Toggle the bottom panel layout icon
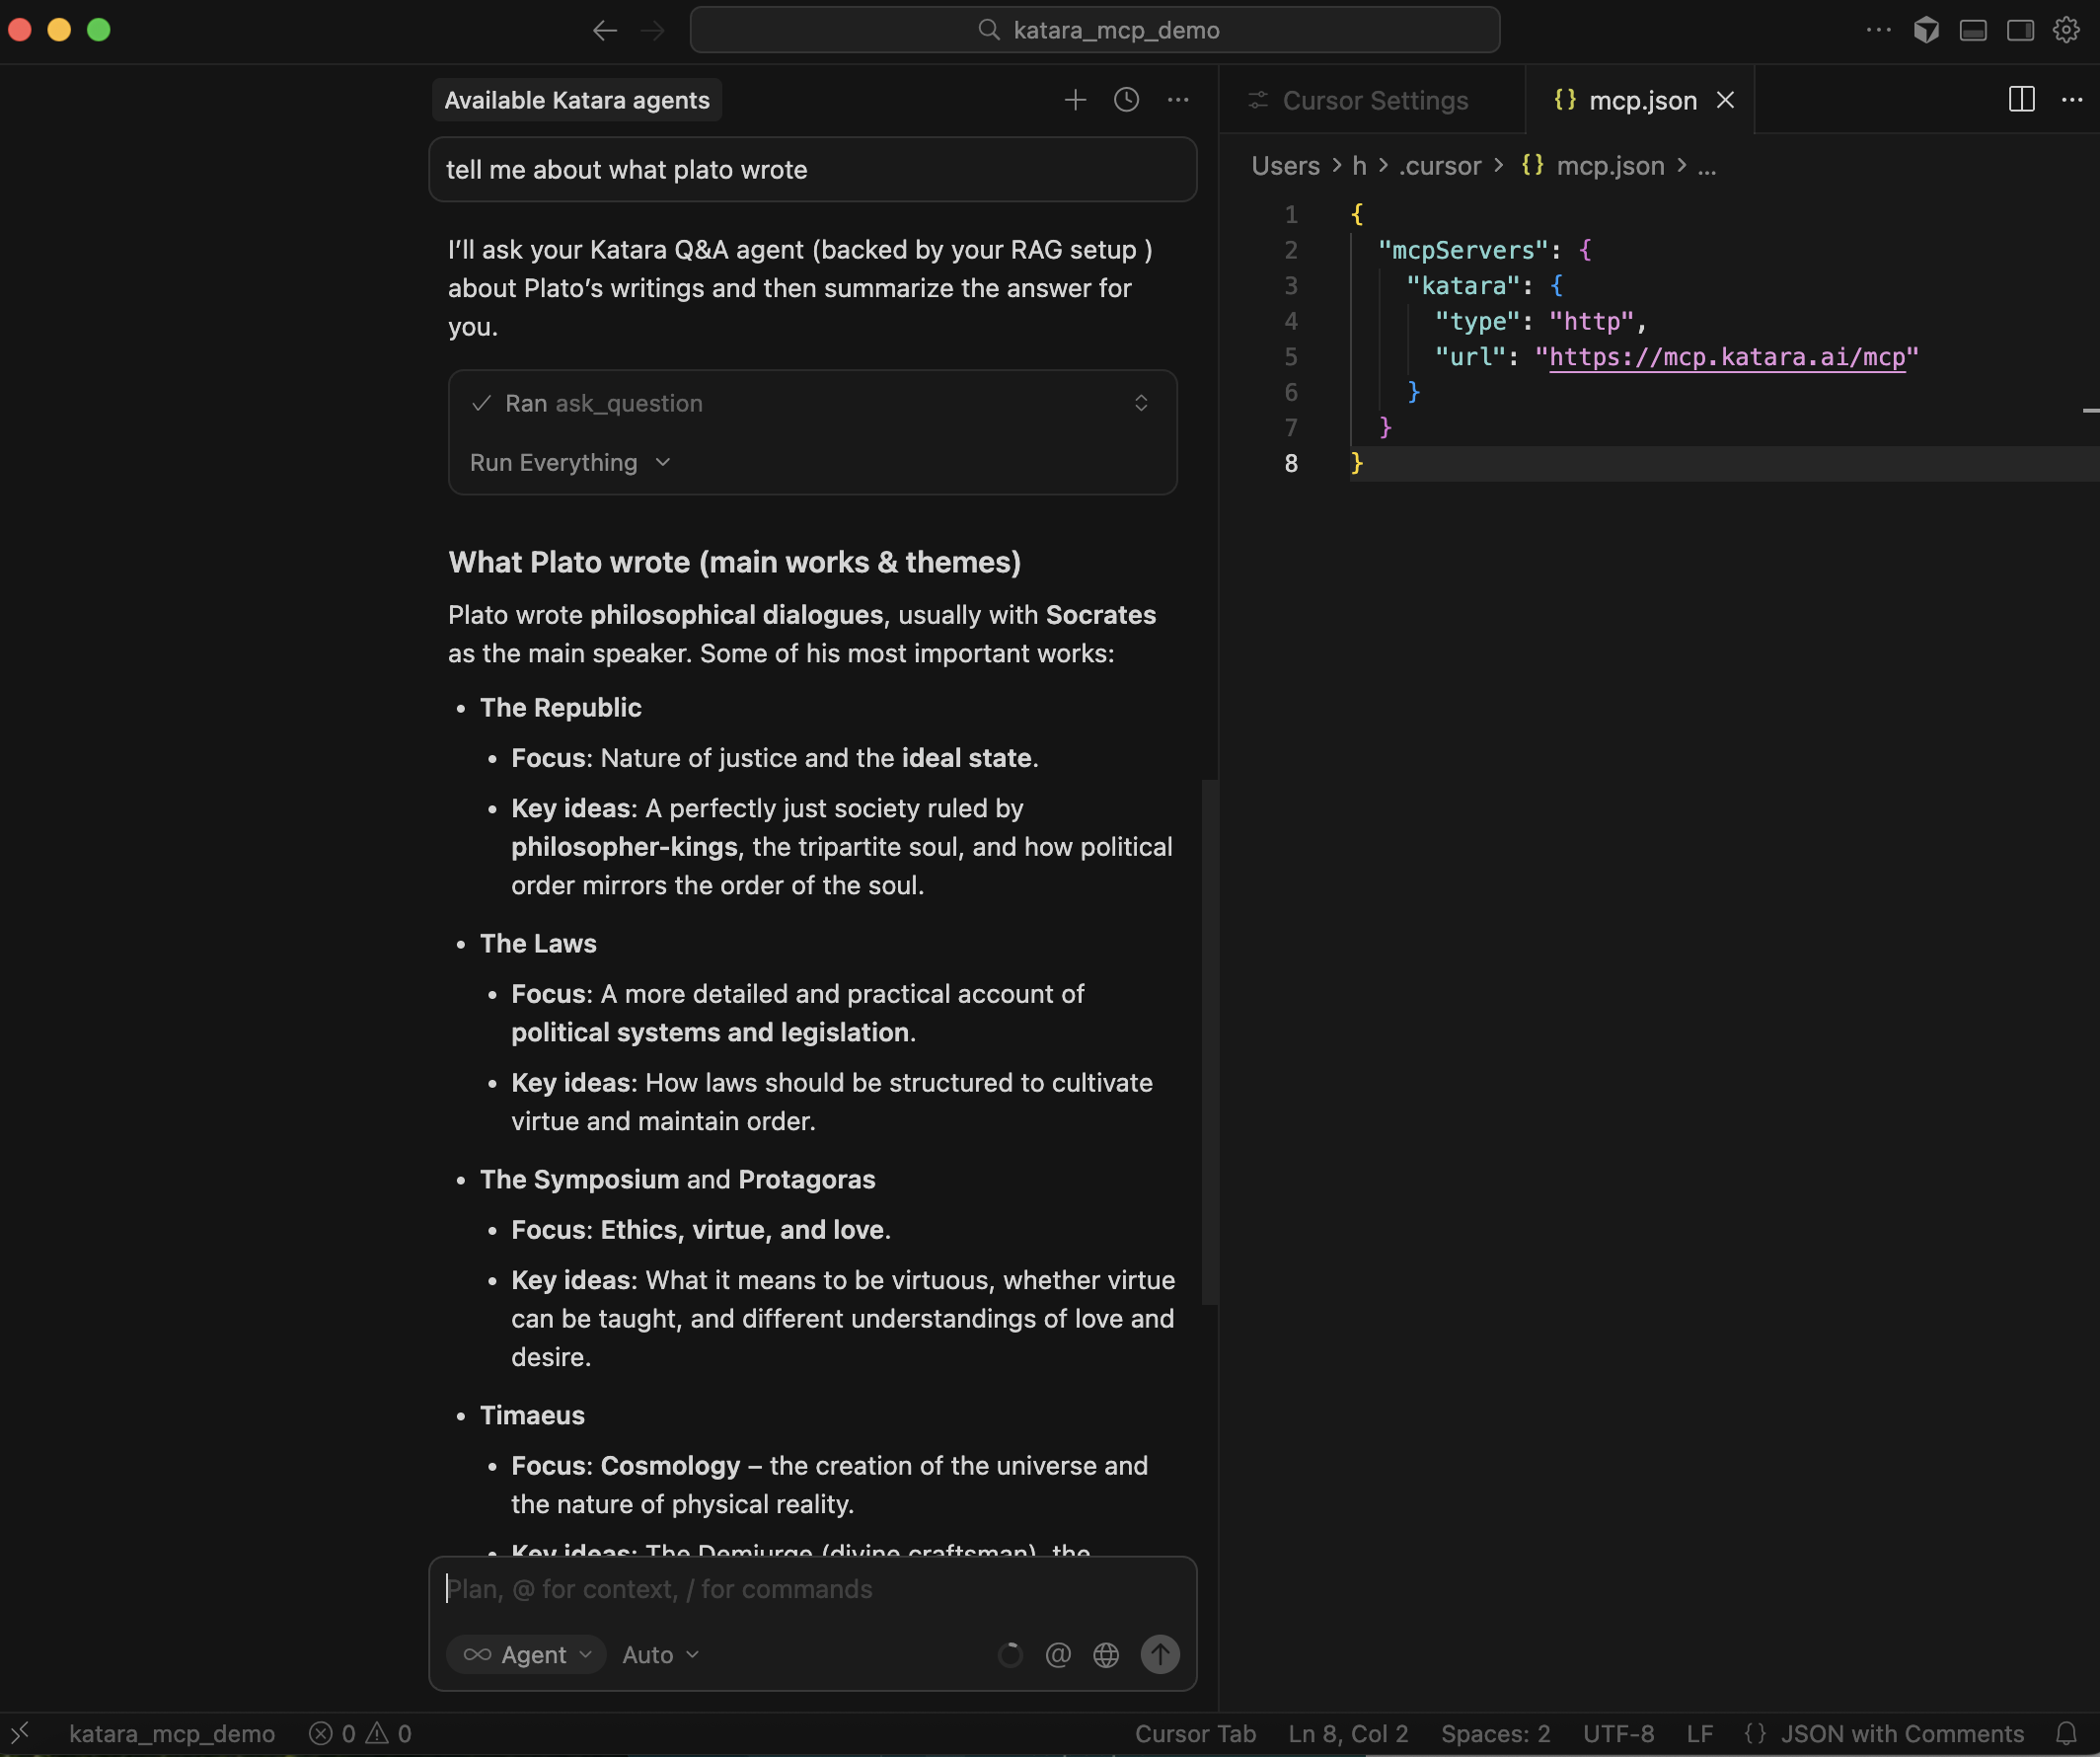Screen dimensions: 2100x1757 1973,30
